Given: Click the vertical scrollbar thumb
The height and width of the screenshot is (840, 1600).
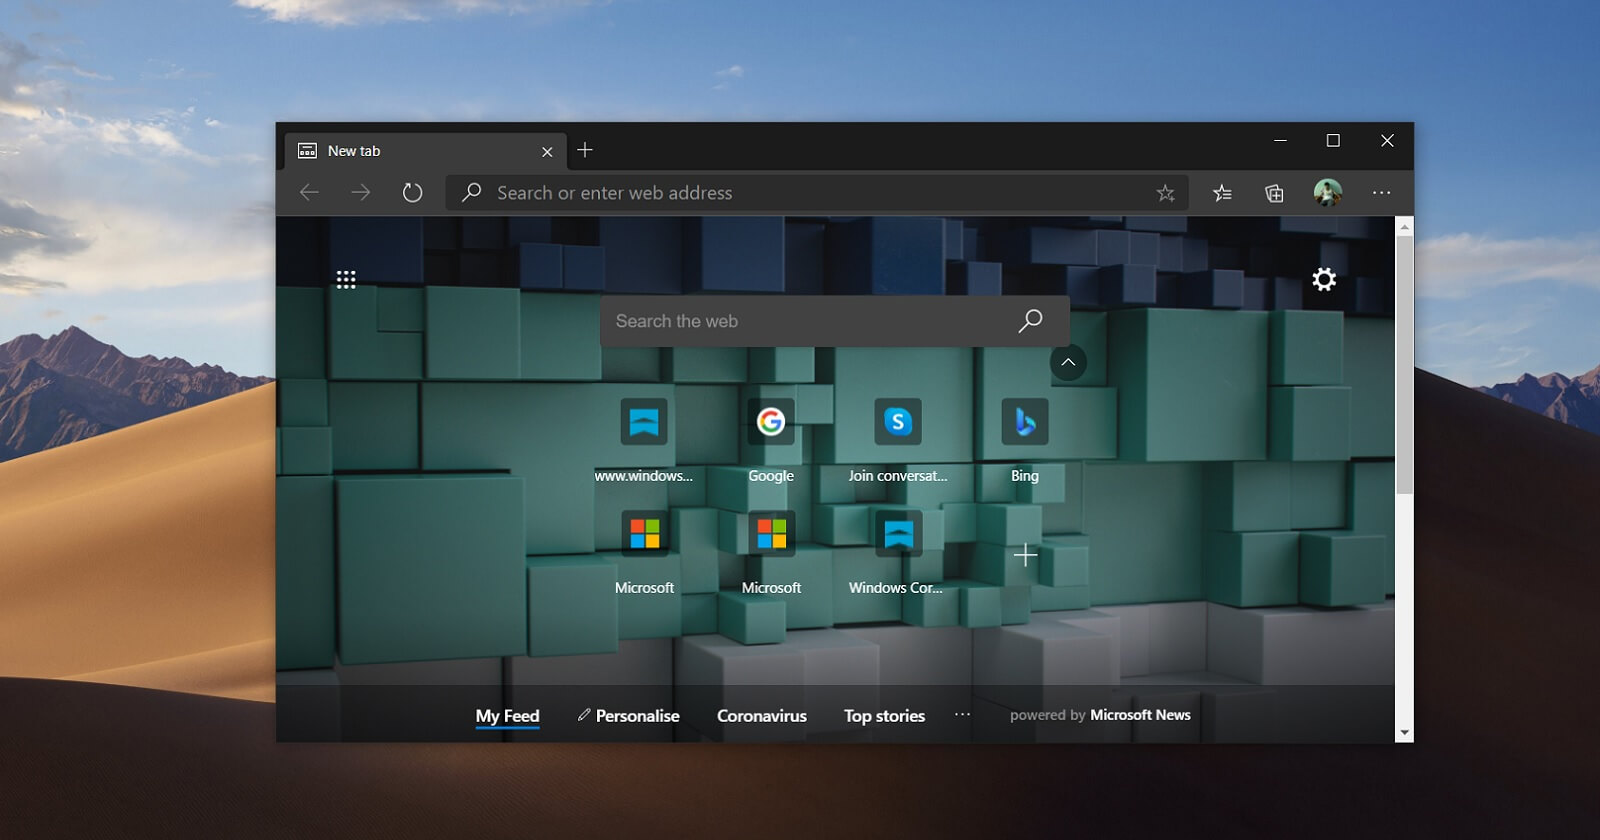Looking at the screenshot, I should click(x=1405, y=365).
